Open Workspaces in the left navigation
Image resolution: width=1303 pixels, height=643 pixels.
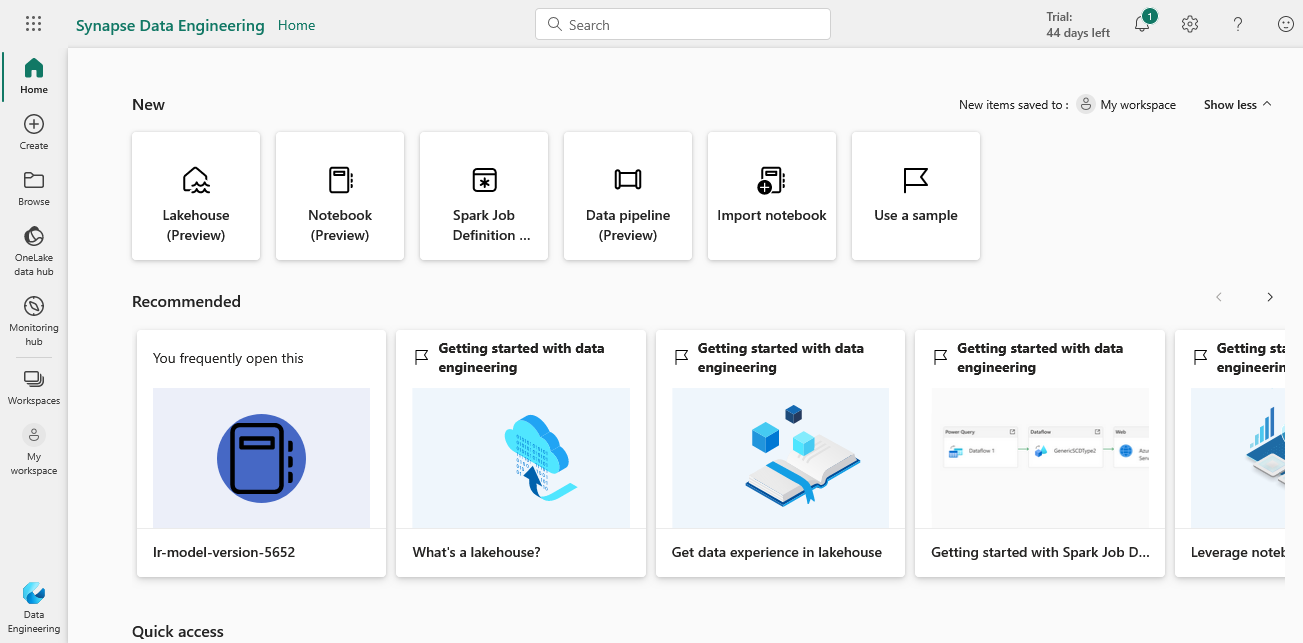[34, 387]
